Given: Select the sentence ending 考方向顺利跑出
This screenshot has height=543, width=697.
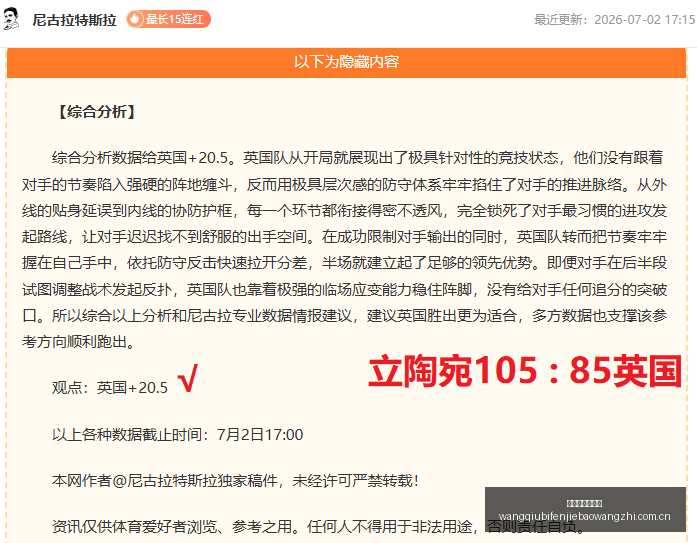Looking at the screenshot, I should click(x=78, y=342).
